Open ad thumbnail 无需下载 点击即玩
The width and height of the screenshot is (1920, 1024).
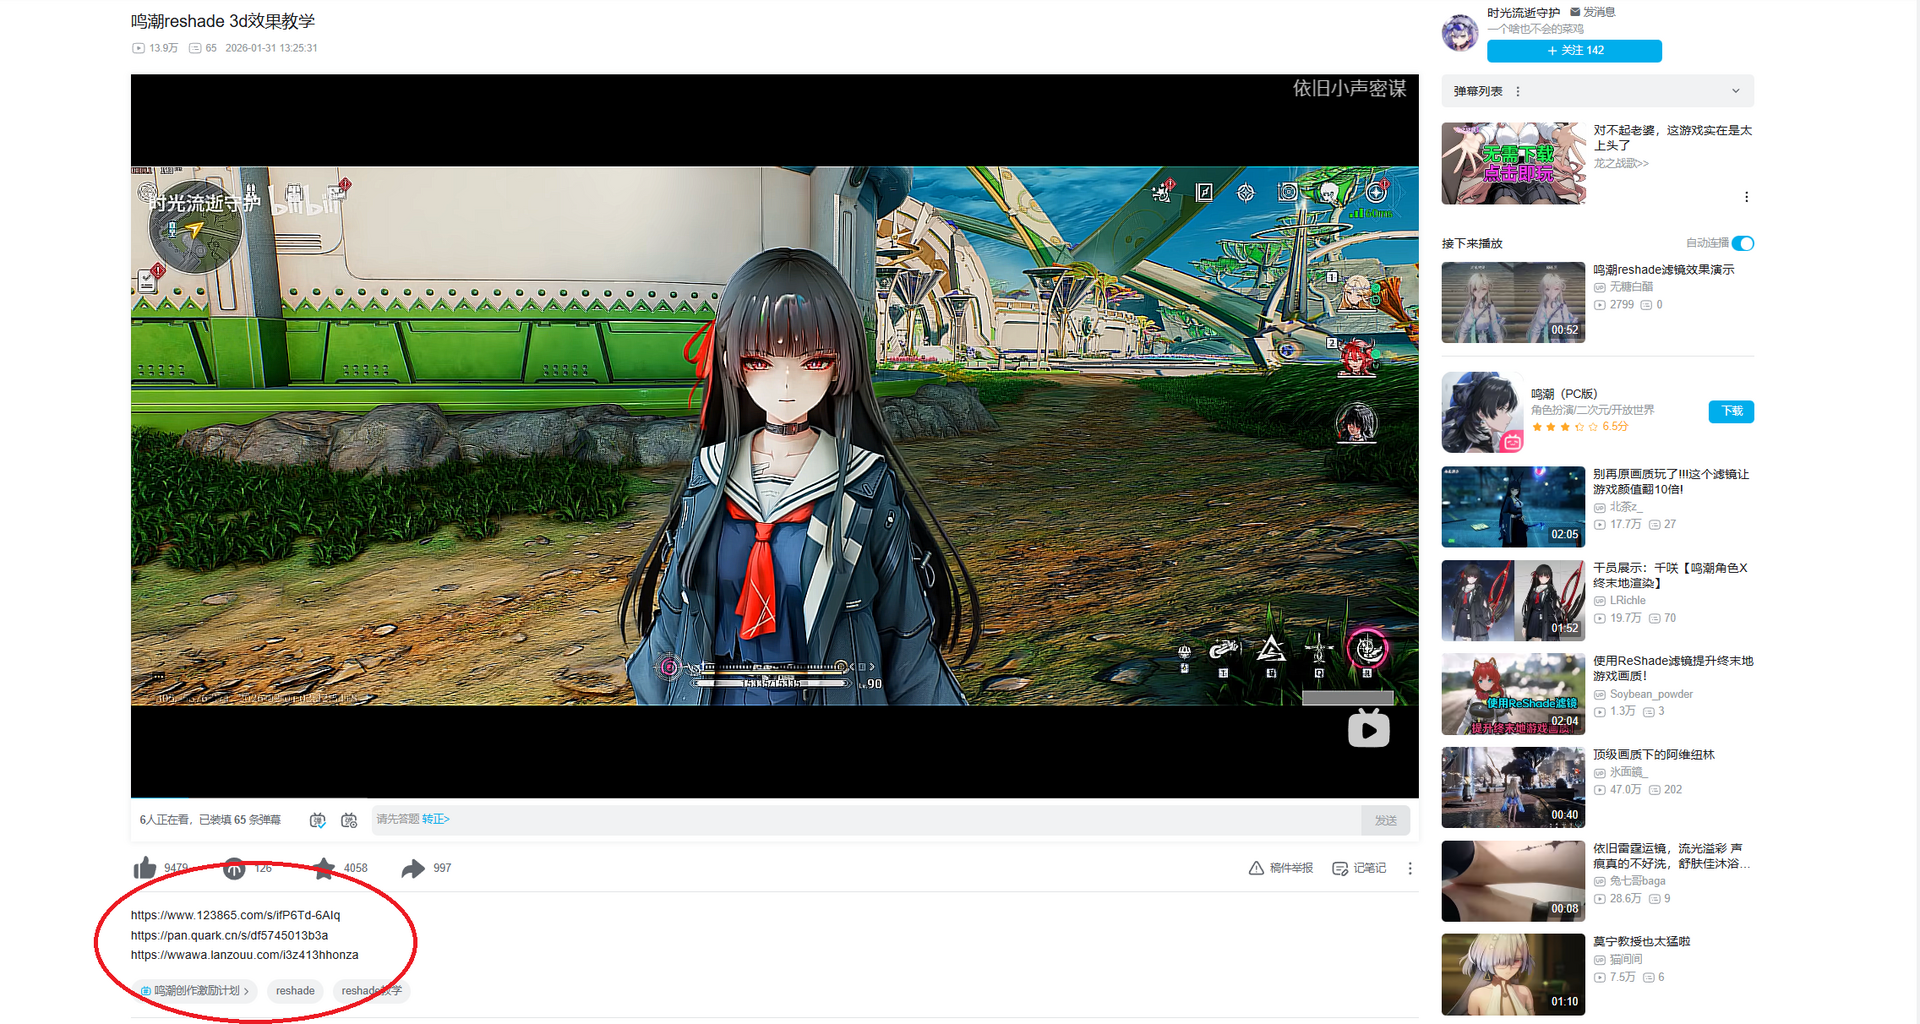pos(1513,163)
